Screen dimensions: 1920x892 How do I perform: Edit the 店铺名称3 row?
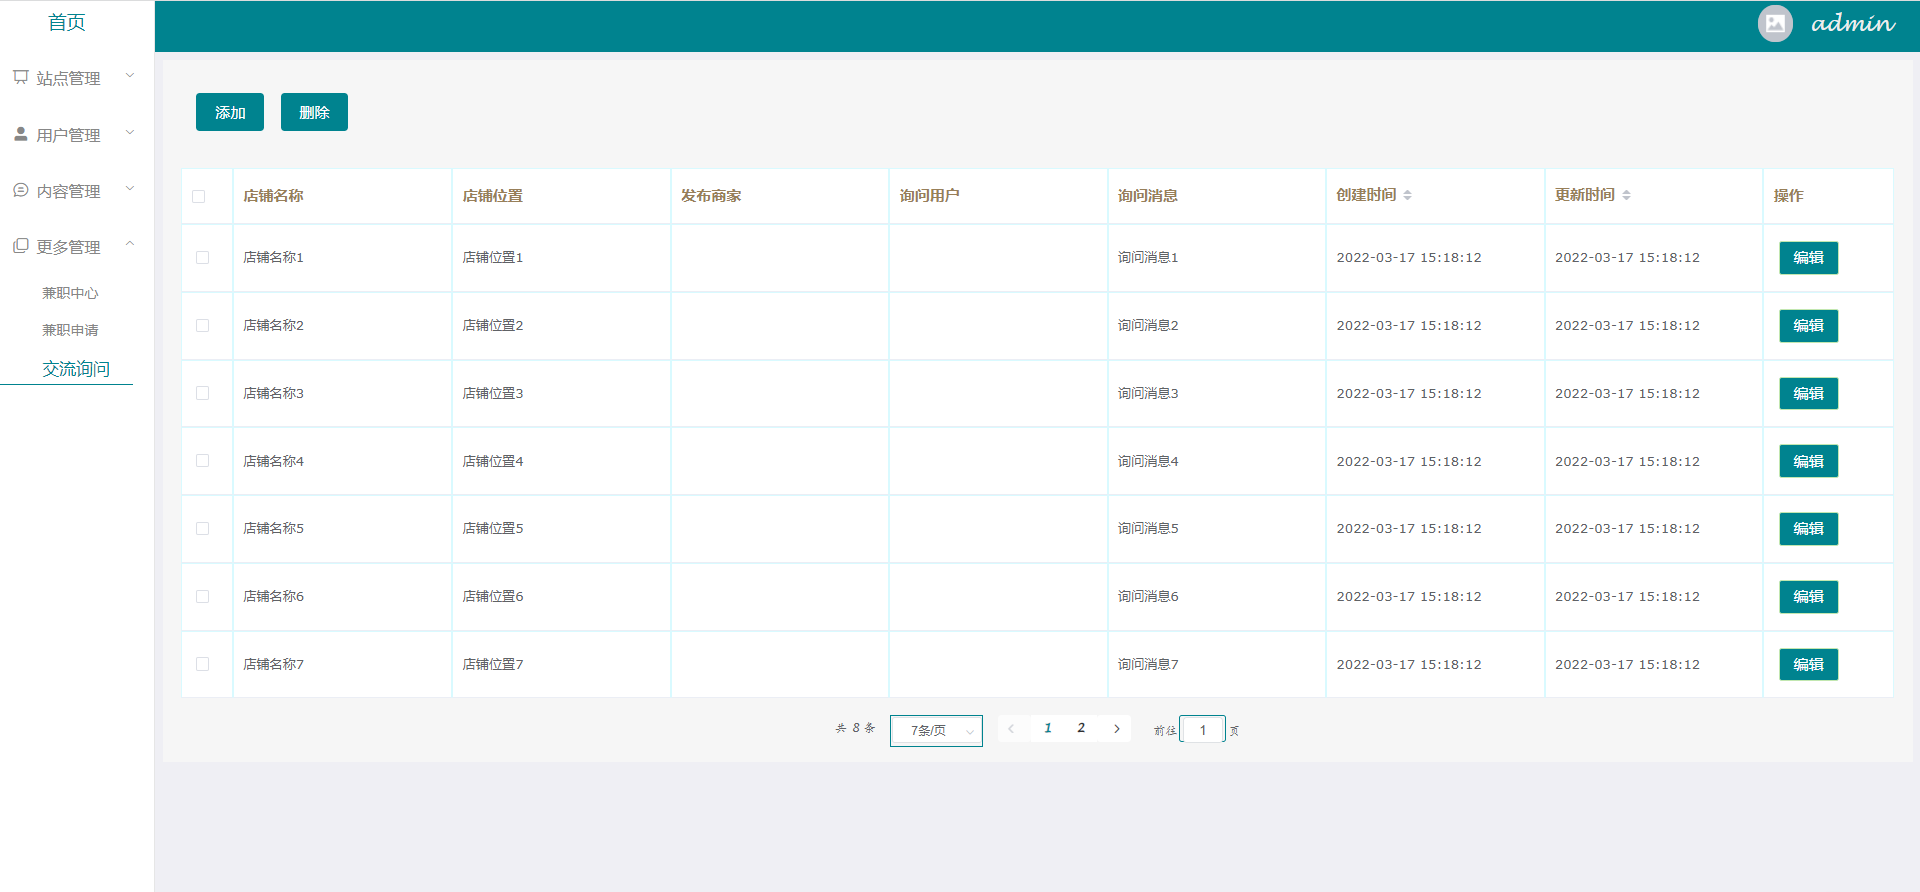tap(1808, 393)
